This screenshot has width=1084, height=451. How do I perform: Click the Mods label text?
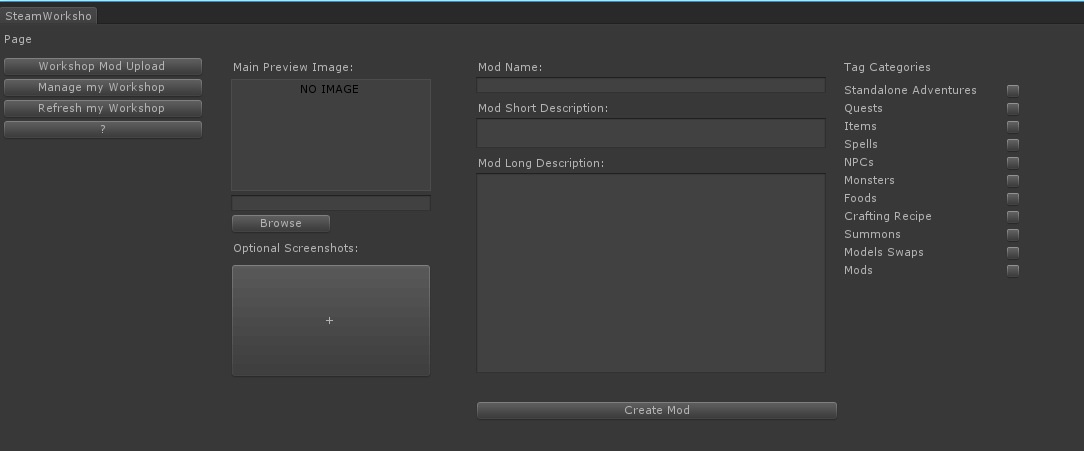858,270
